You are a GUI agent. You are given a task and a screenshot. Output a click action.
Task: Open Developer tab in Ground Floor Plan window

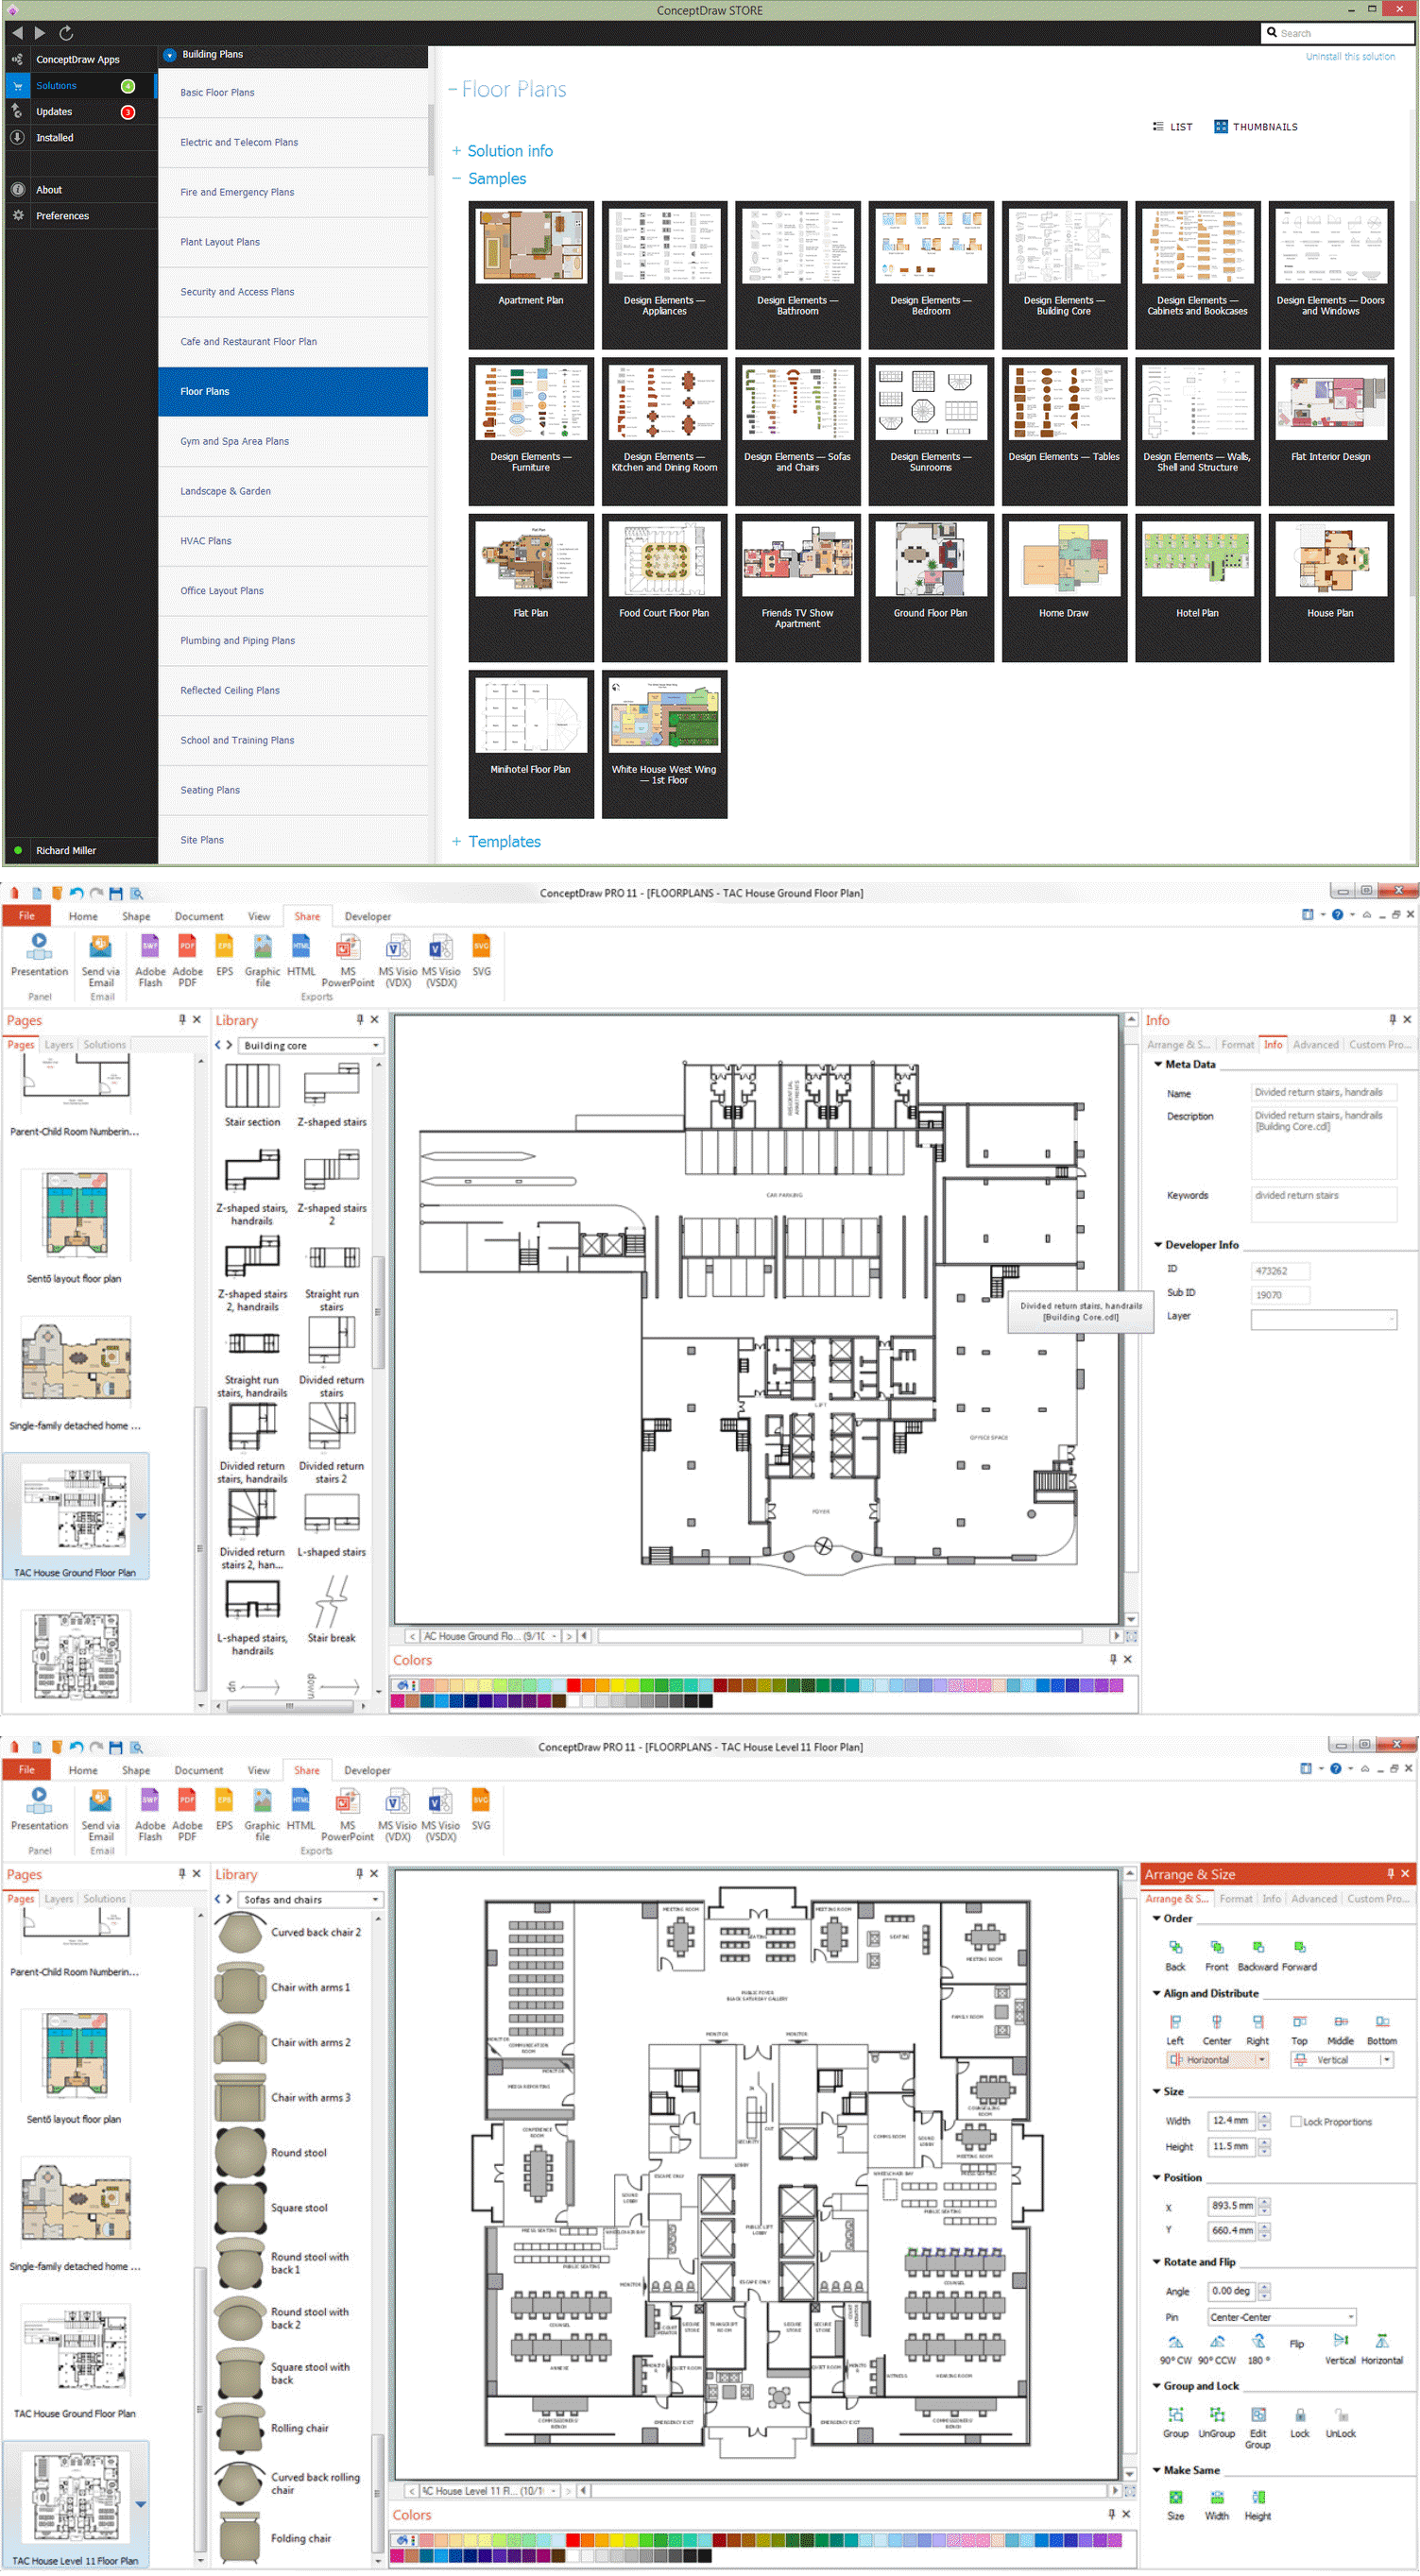tap(368, 916)
